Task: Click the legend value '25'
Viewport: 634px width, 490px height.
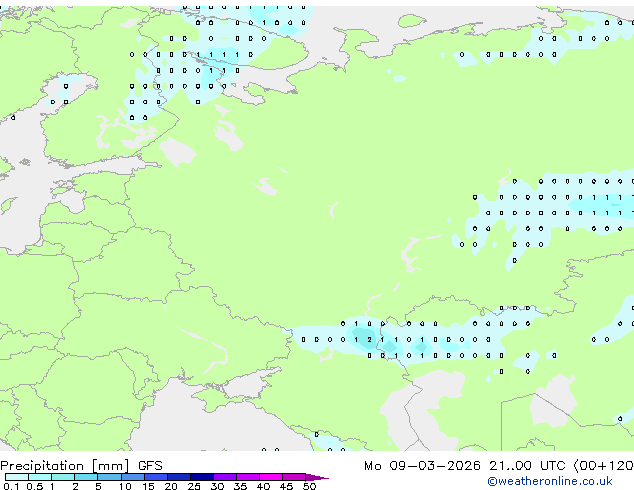Action: pos(194,486)
